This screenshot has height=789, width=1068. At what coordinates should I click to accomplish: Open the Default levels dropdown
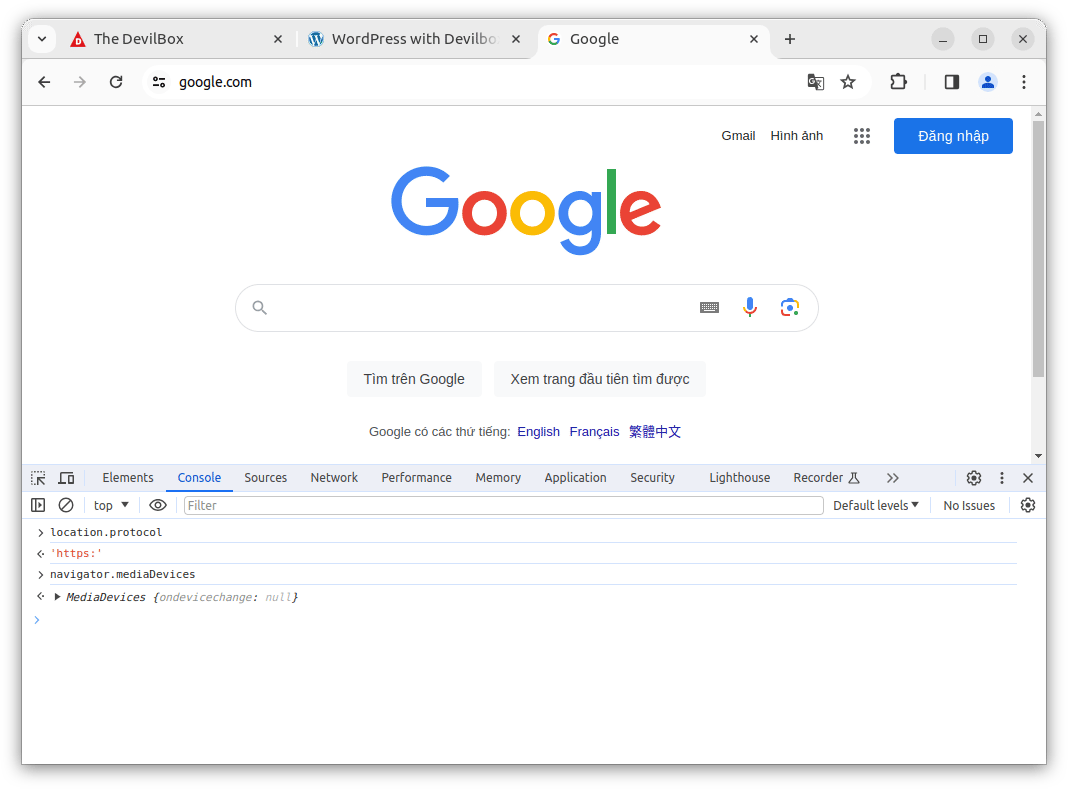[875, 506]
